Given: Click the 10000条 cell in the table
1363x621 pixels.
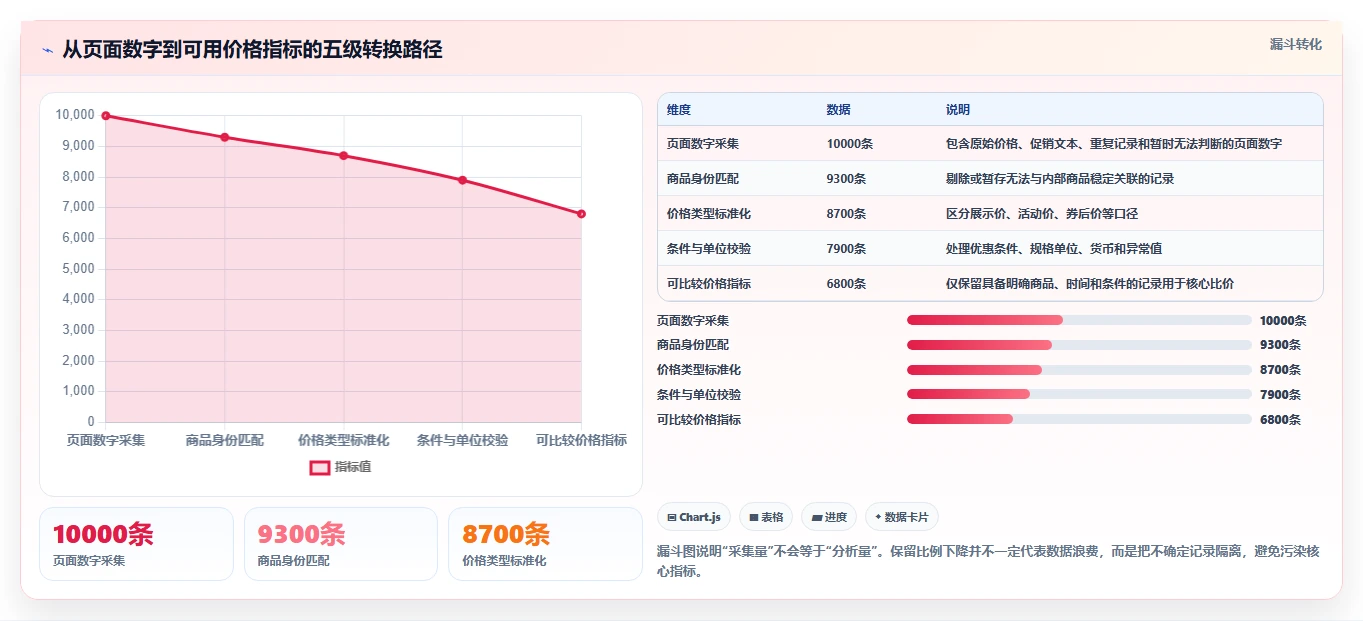Looking at the screenshot, I should tap(850, 144).
